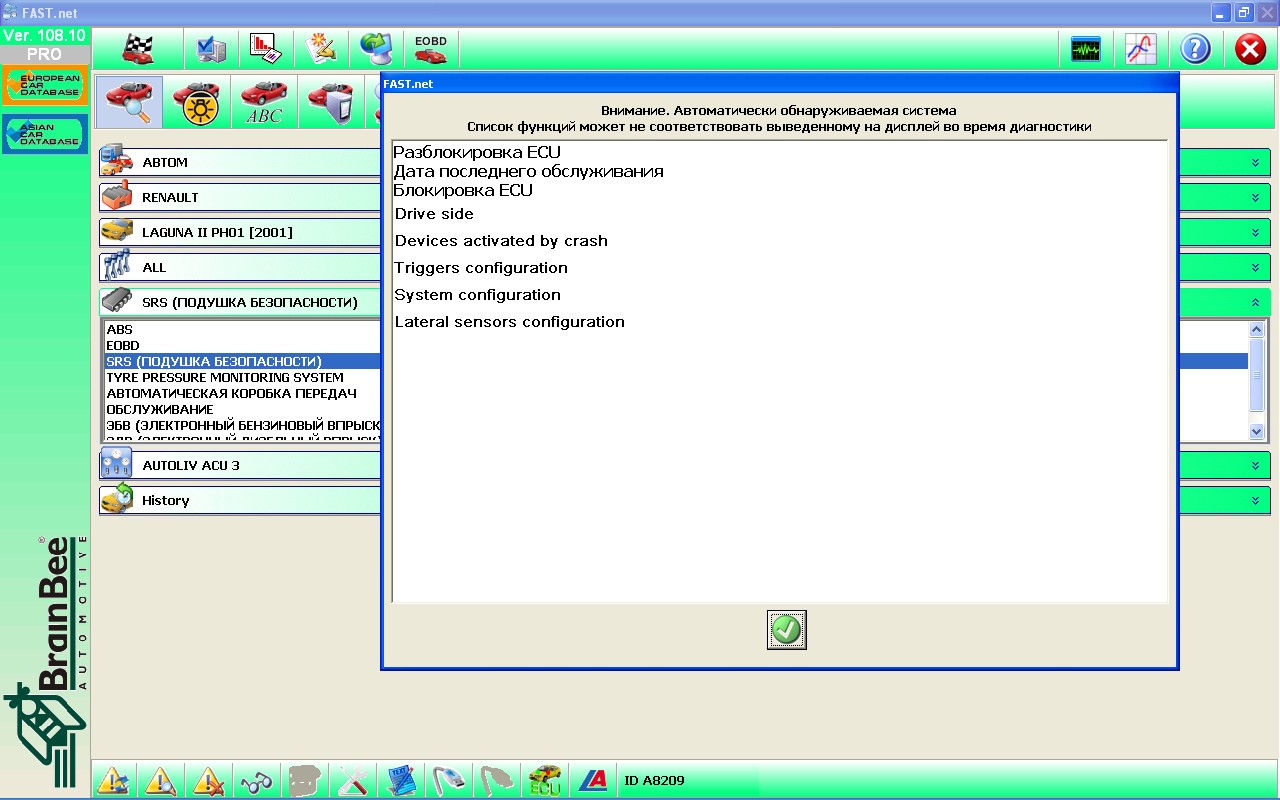Click the globe and monitor update icon
The height and width of the screenshot is (800, 1280).
(x=376, y=48)
